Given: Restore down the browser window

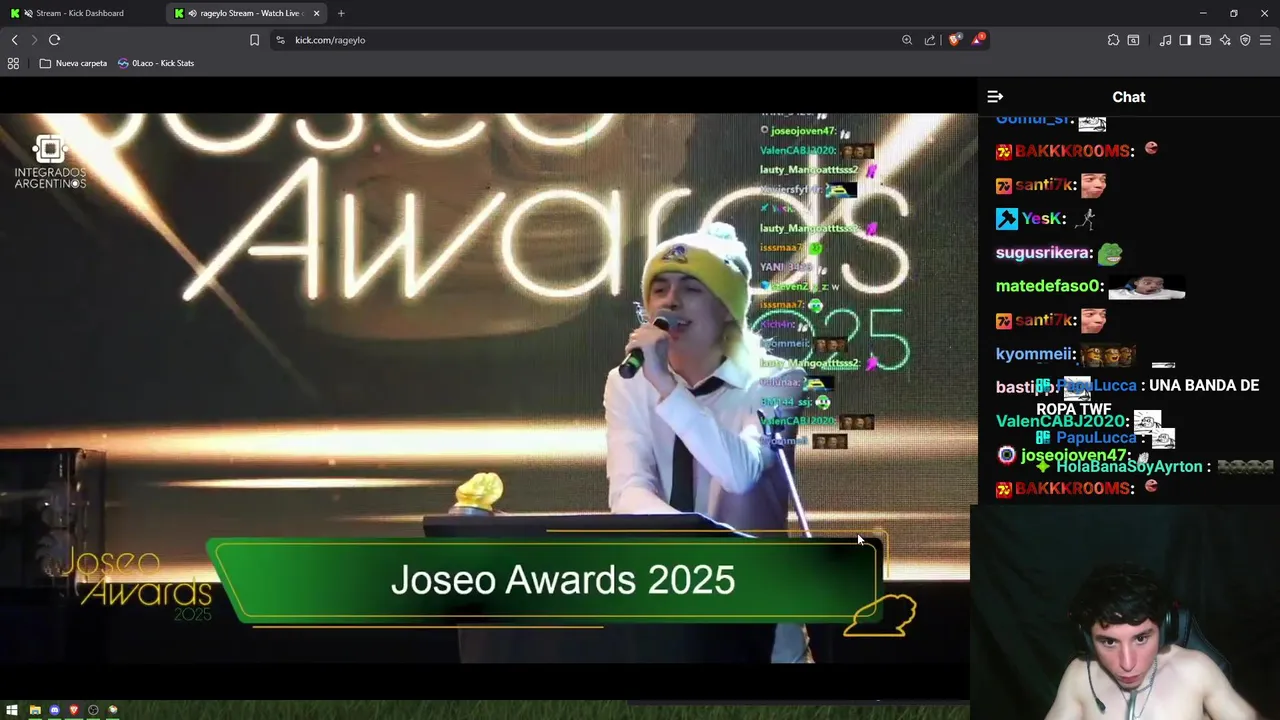Looking at the screenshot, I should [x=1234, y=13].
